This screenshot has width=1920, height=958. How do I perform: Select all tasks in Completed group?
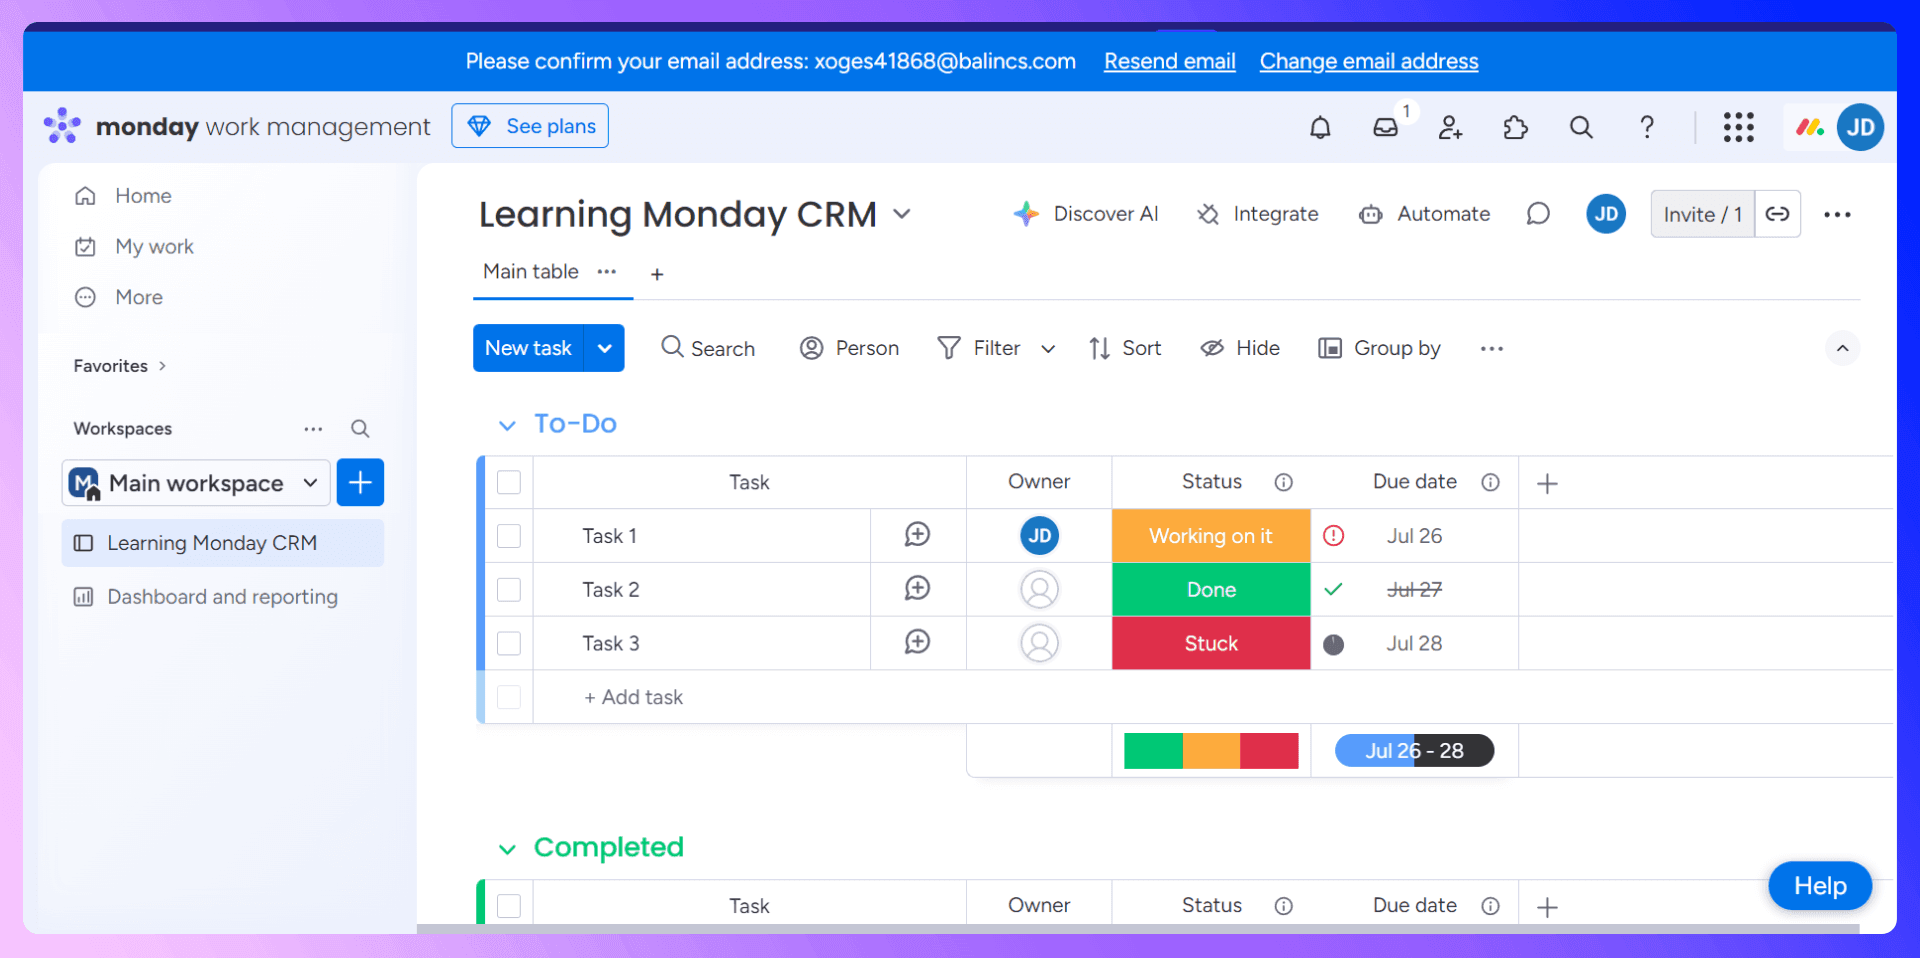pyautogui.click(x=509, y=906)
